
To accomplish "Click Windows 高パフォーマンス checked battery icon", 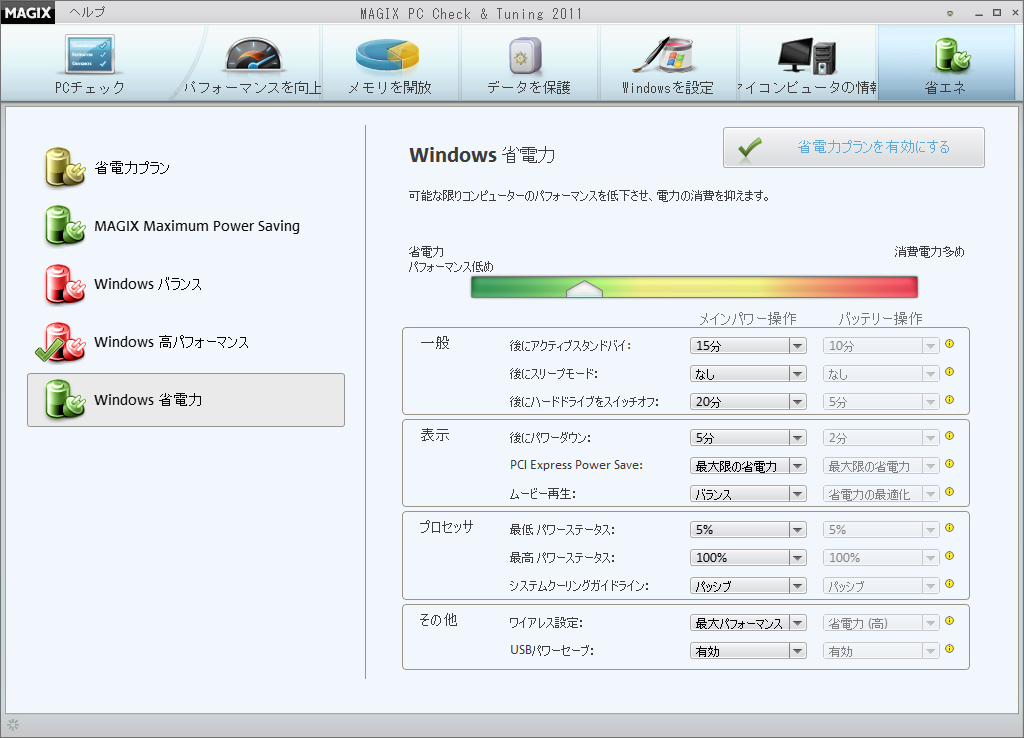I will tap(61, 342).
